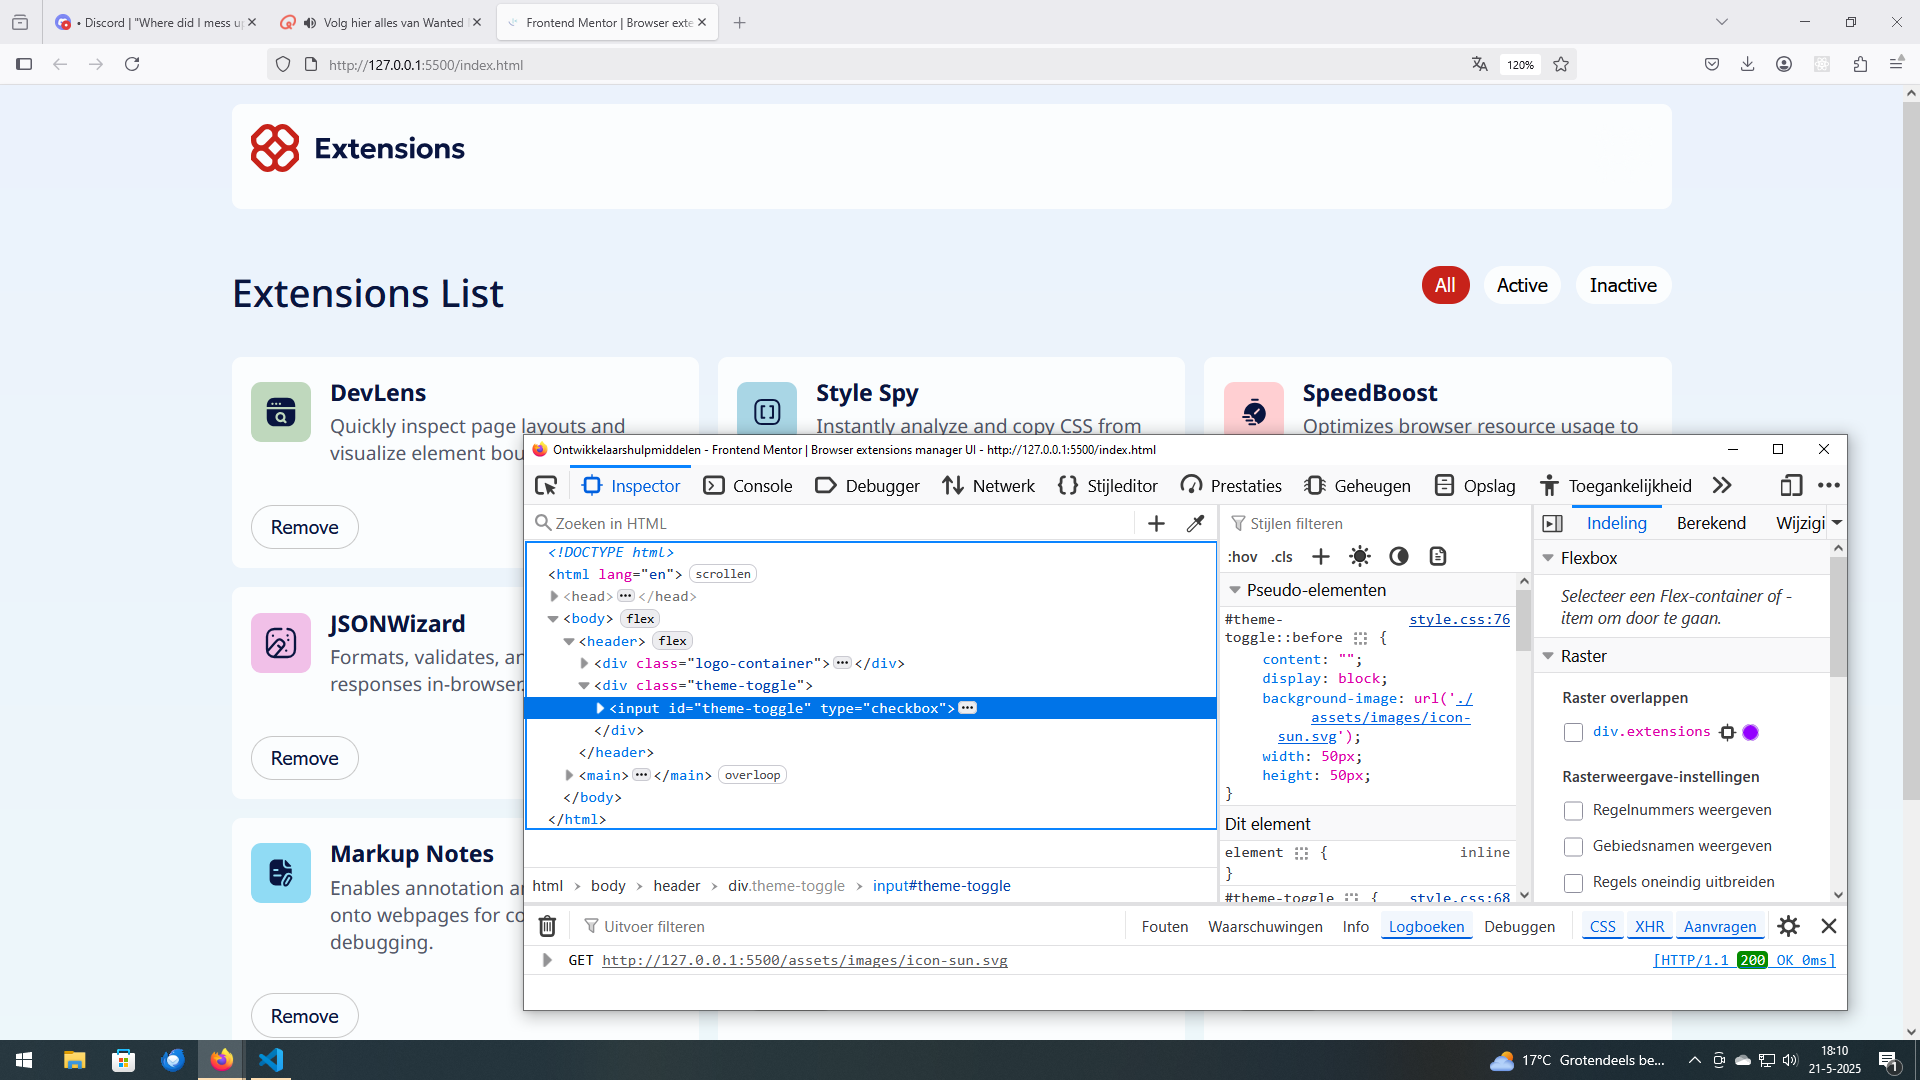Viewport: 1920px width, 1080px height.
Task: Check Regelnummers weergeven option
Action: (x=1573, y=811)
